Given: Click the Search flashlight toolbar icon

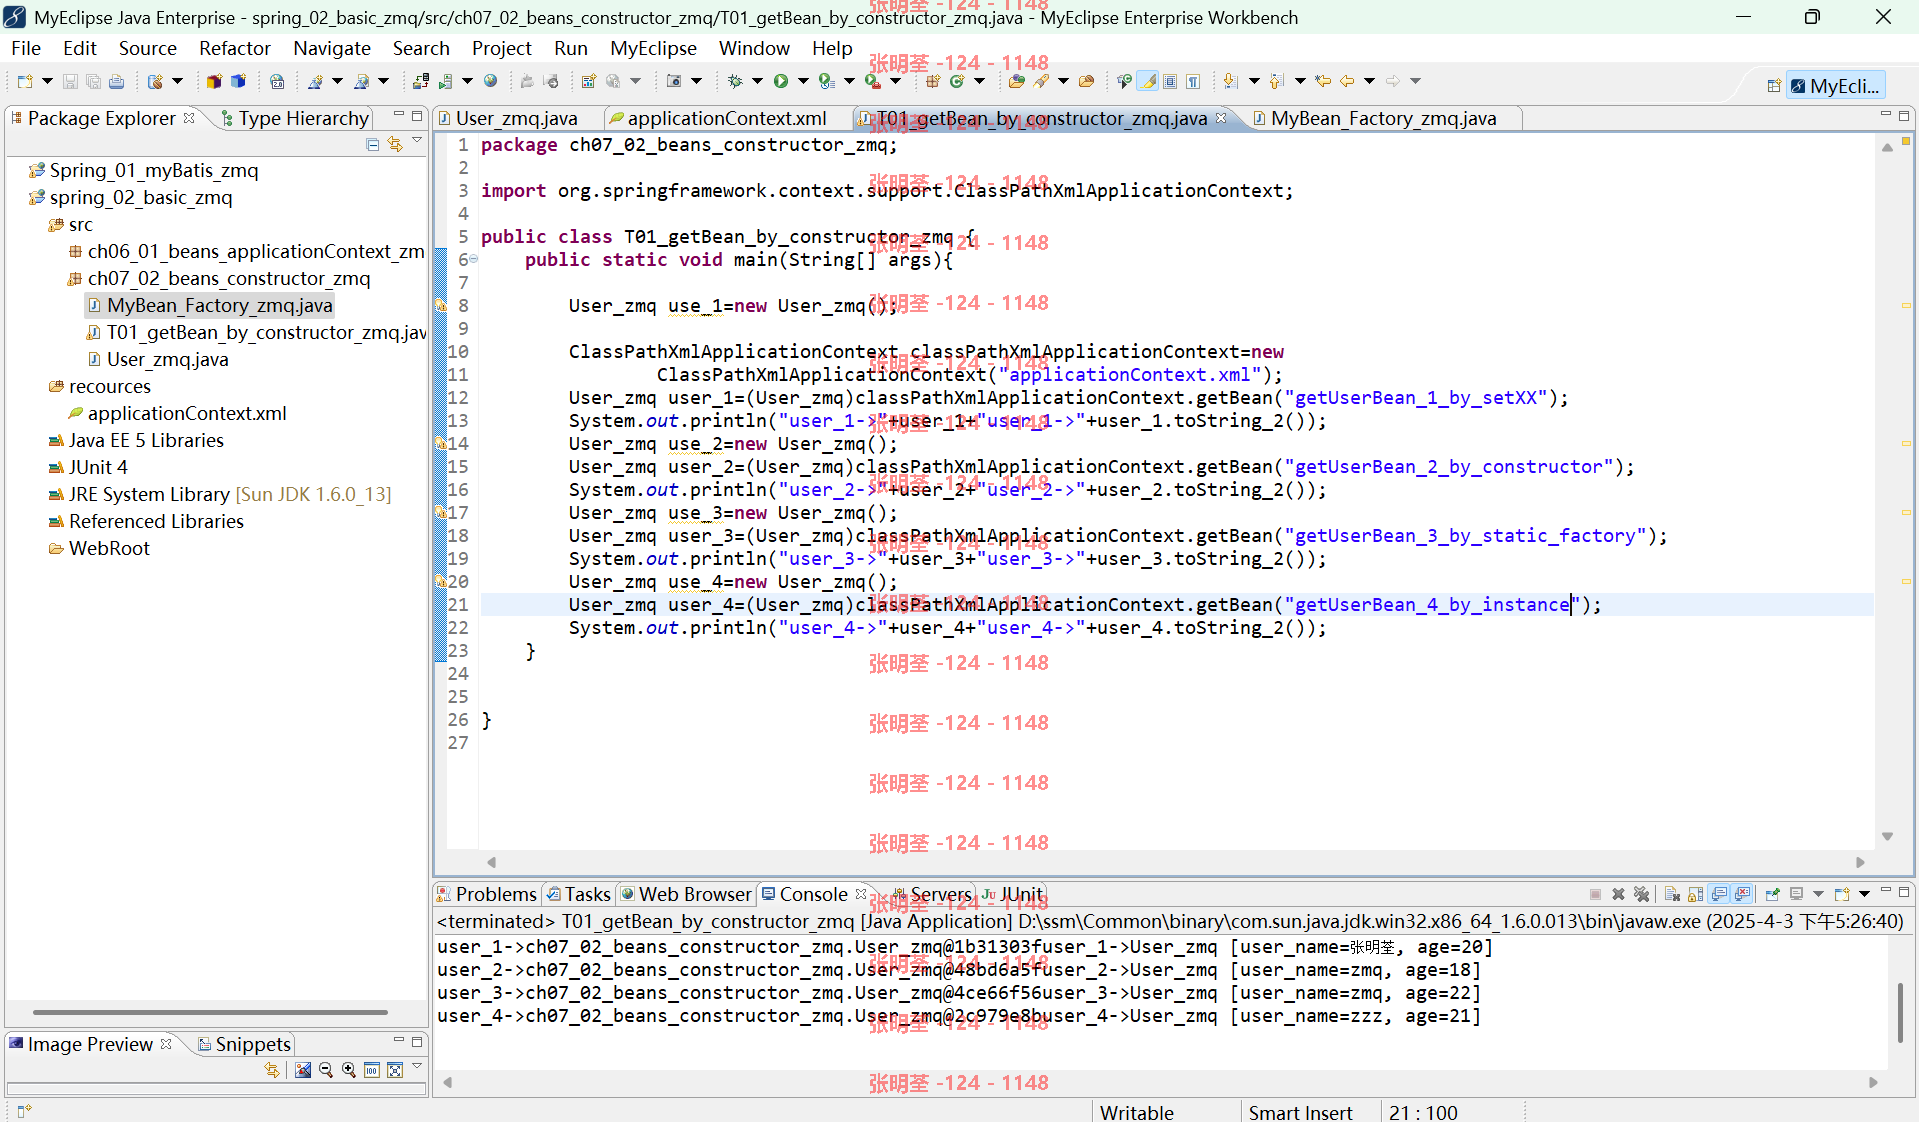Looking at the screenshot, I should tap(1041, 81).
